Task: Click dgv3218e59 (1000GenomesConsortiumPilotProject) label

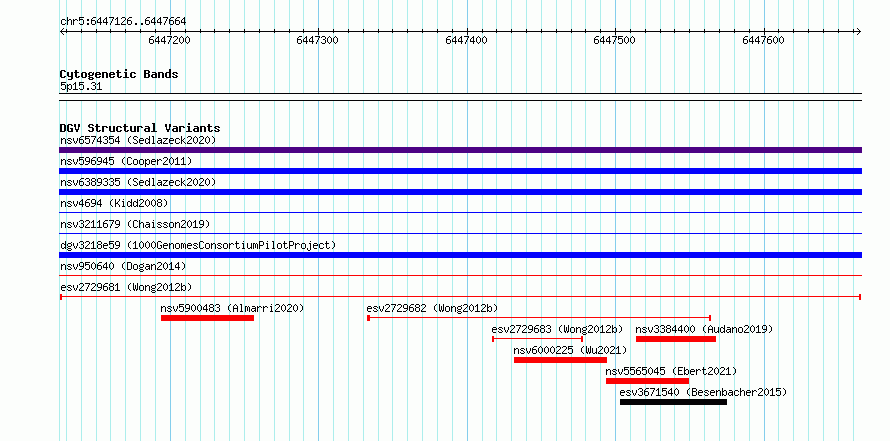Action: pyautogui.click(x=198, y=245)
